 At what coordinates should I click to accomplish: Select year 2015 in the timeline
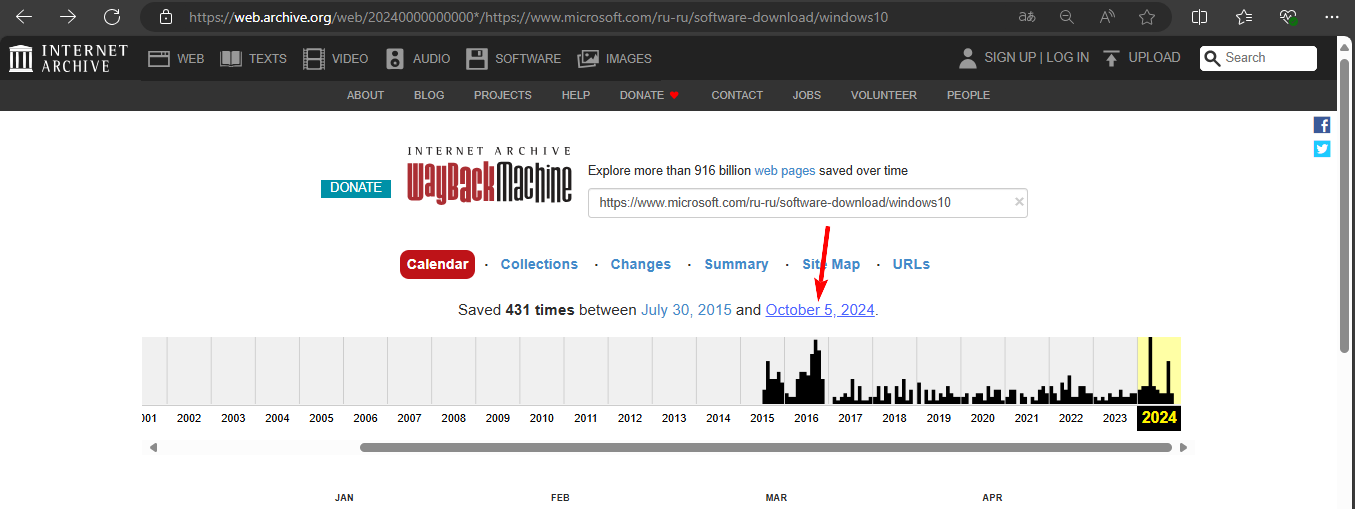(762, 418)
